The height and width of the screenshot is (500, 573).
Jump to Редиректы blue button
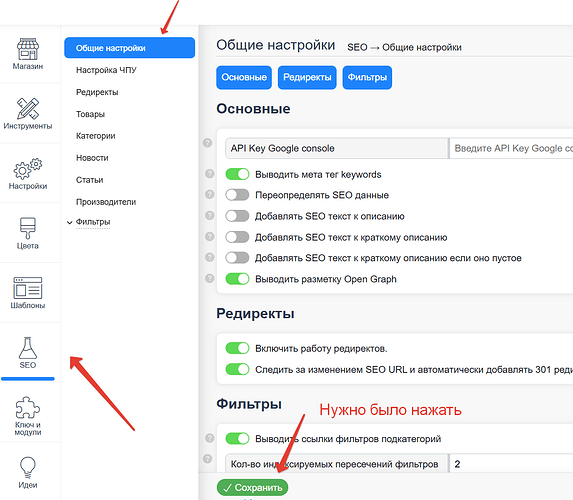tap(307, 77)
